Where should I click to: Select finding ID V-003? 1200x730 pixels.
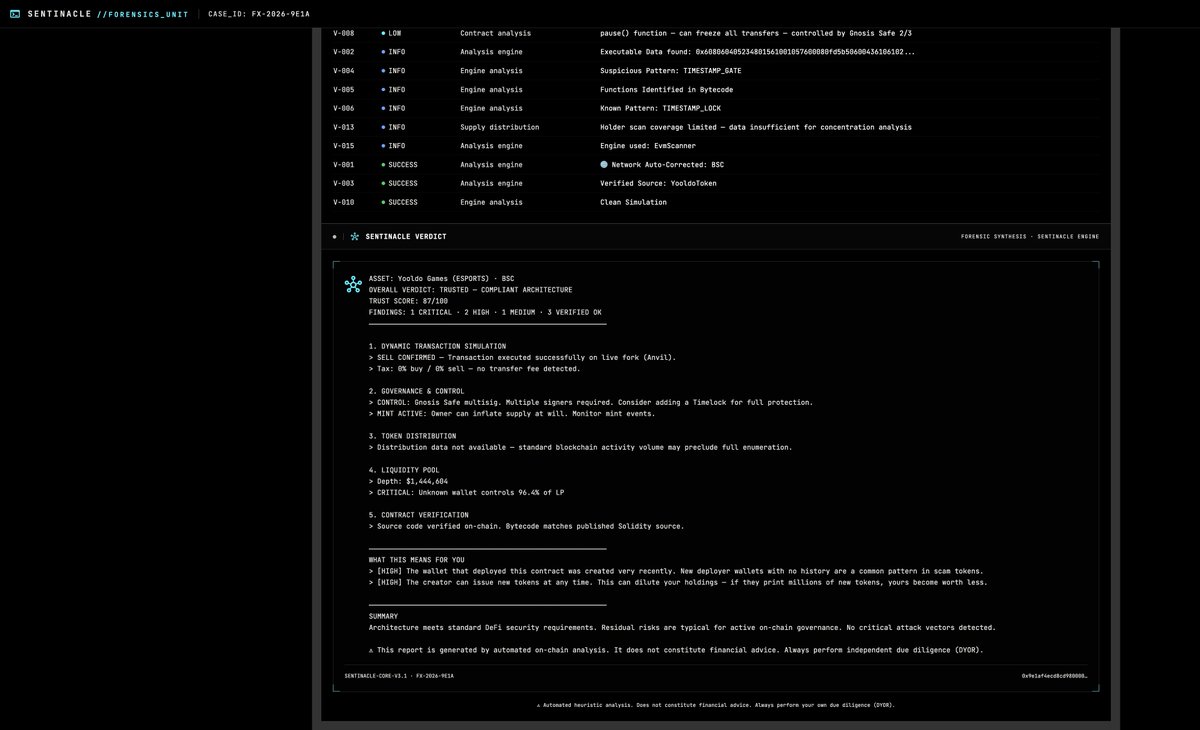[343, 183]
